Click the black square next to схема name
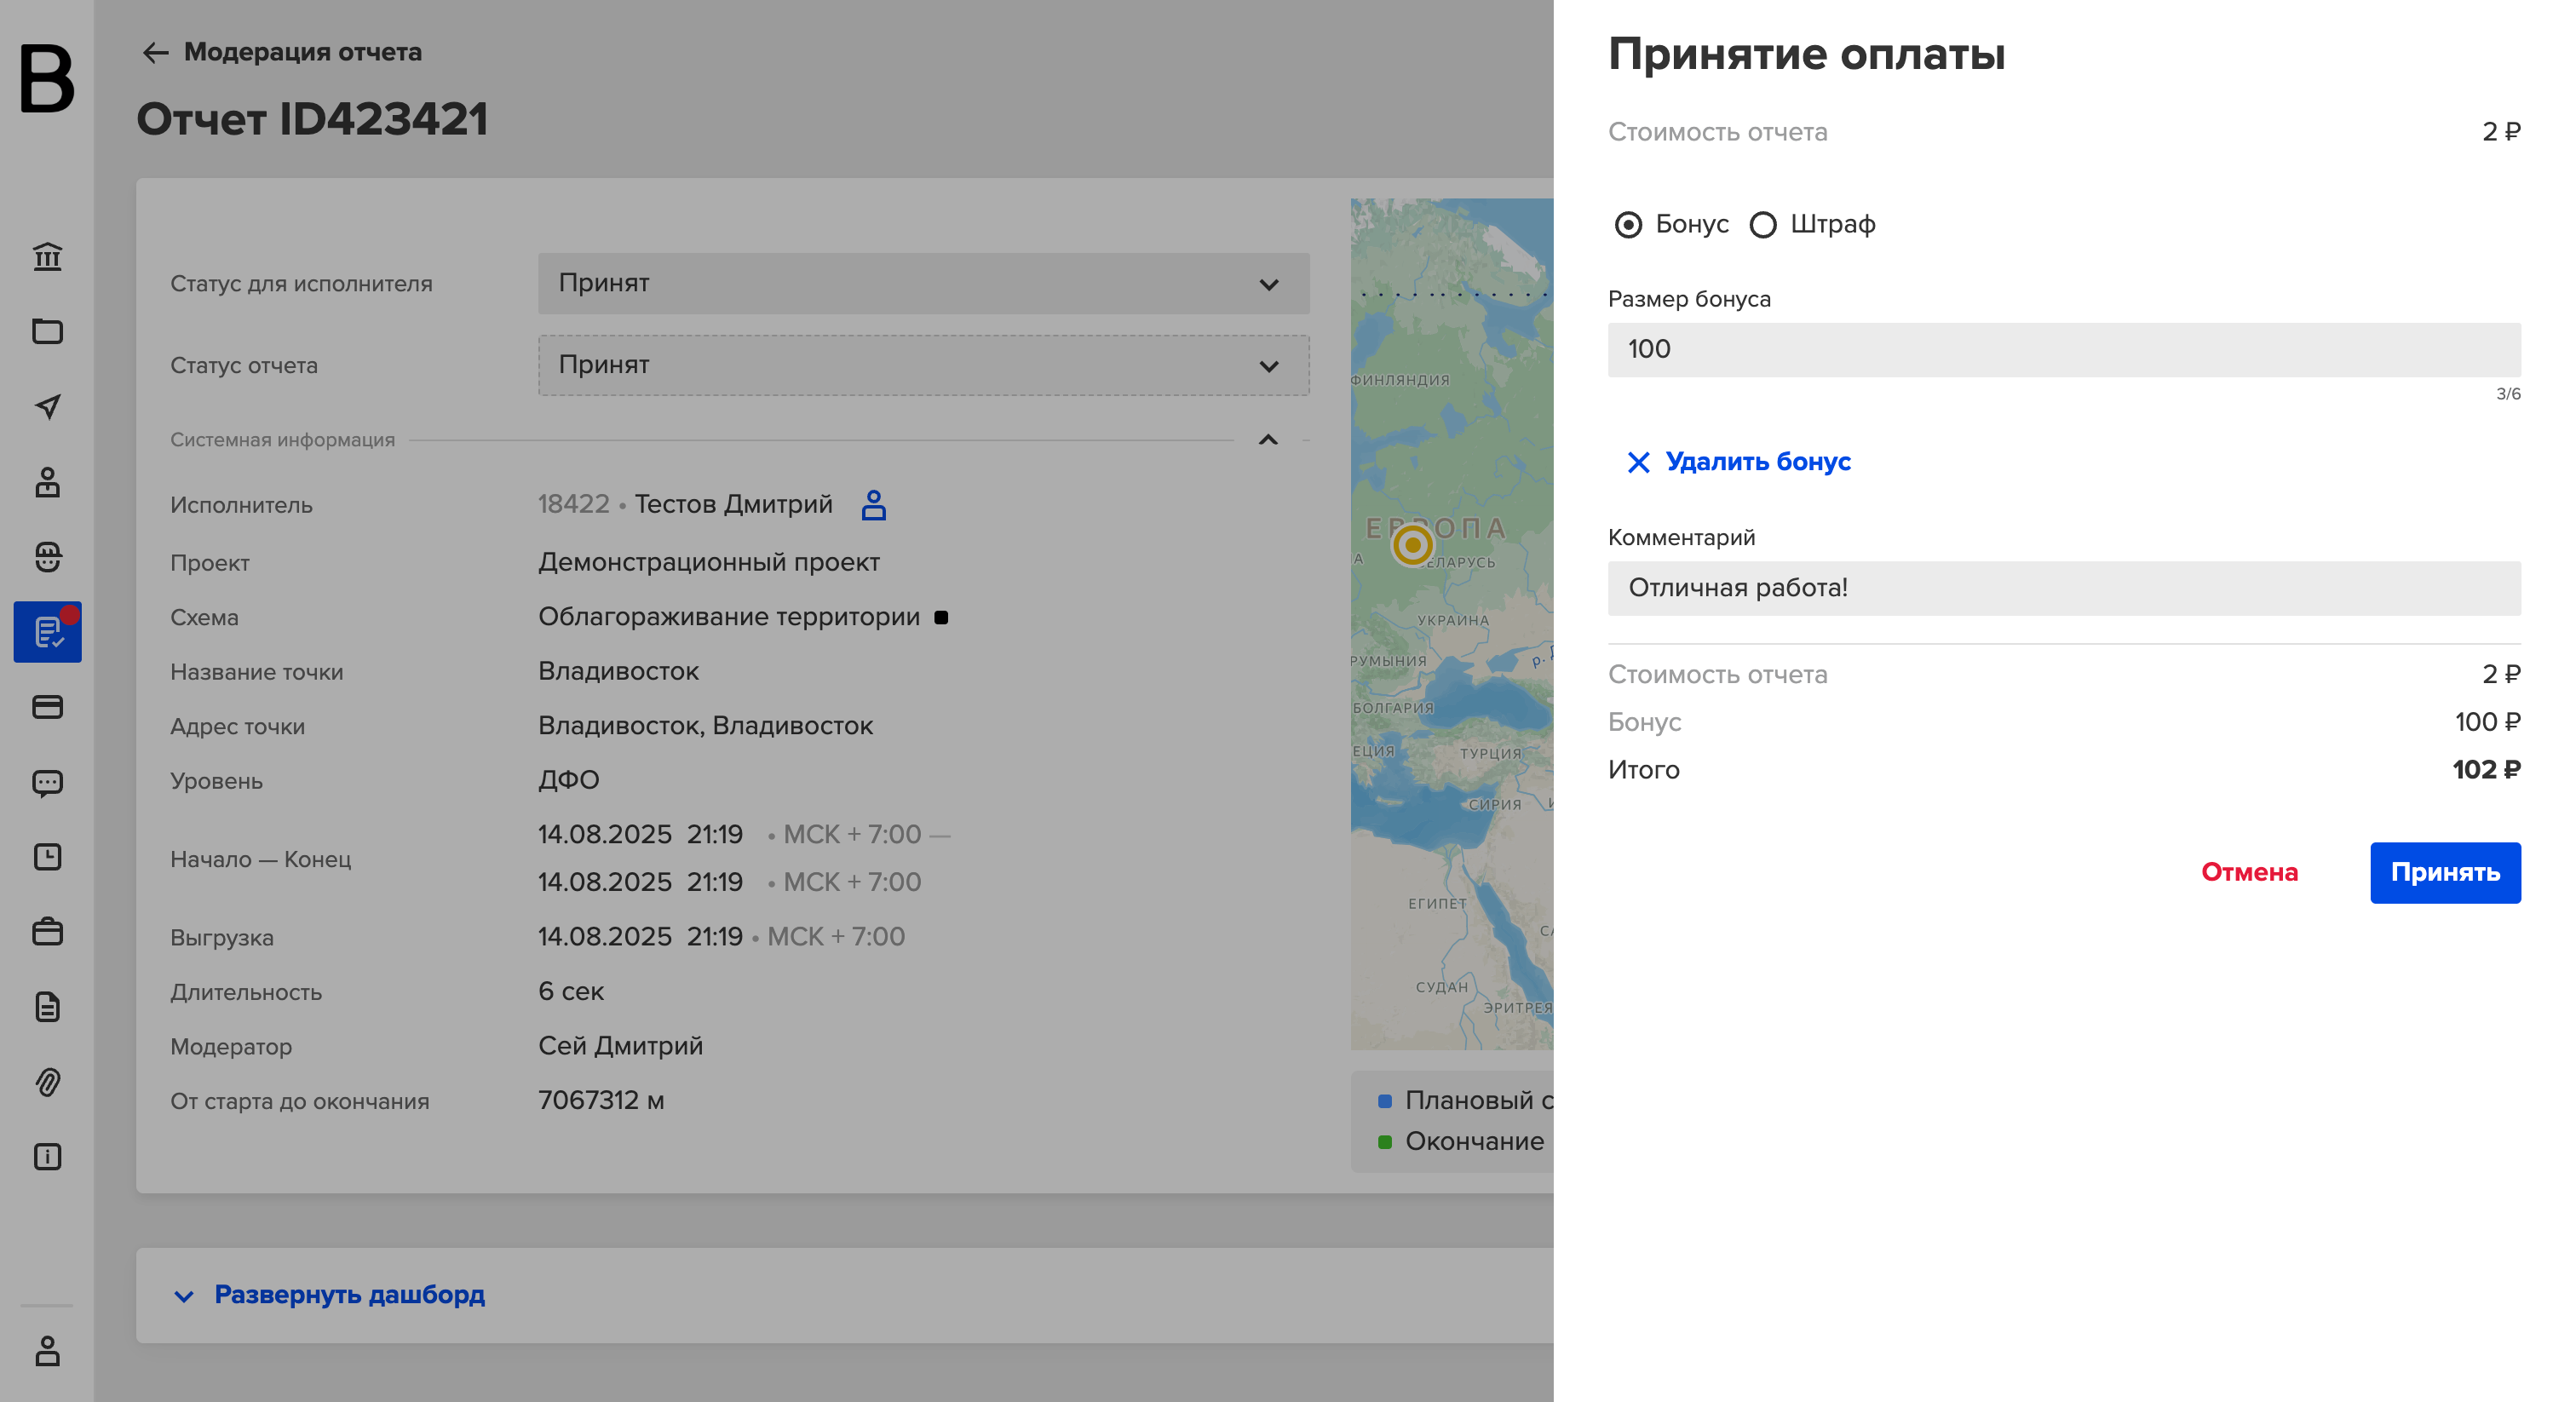This screenshot has width=2576, height=1402. pyautogui.click(x=941, y=618)
